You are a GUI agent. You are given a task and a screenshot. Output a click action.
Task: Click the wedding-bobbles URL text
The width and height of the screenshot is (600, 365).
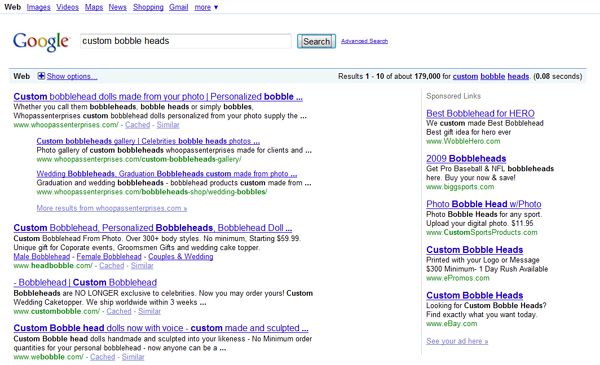coord(152,192)
